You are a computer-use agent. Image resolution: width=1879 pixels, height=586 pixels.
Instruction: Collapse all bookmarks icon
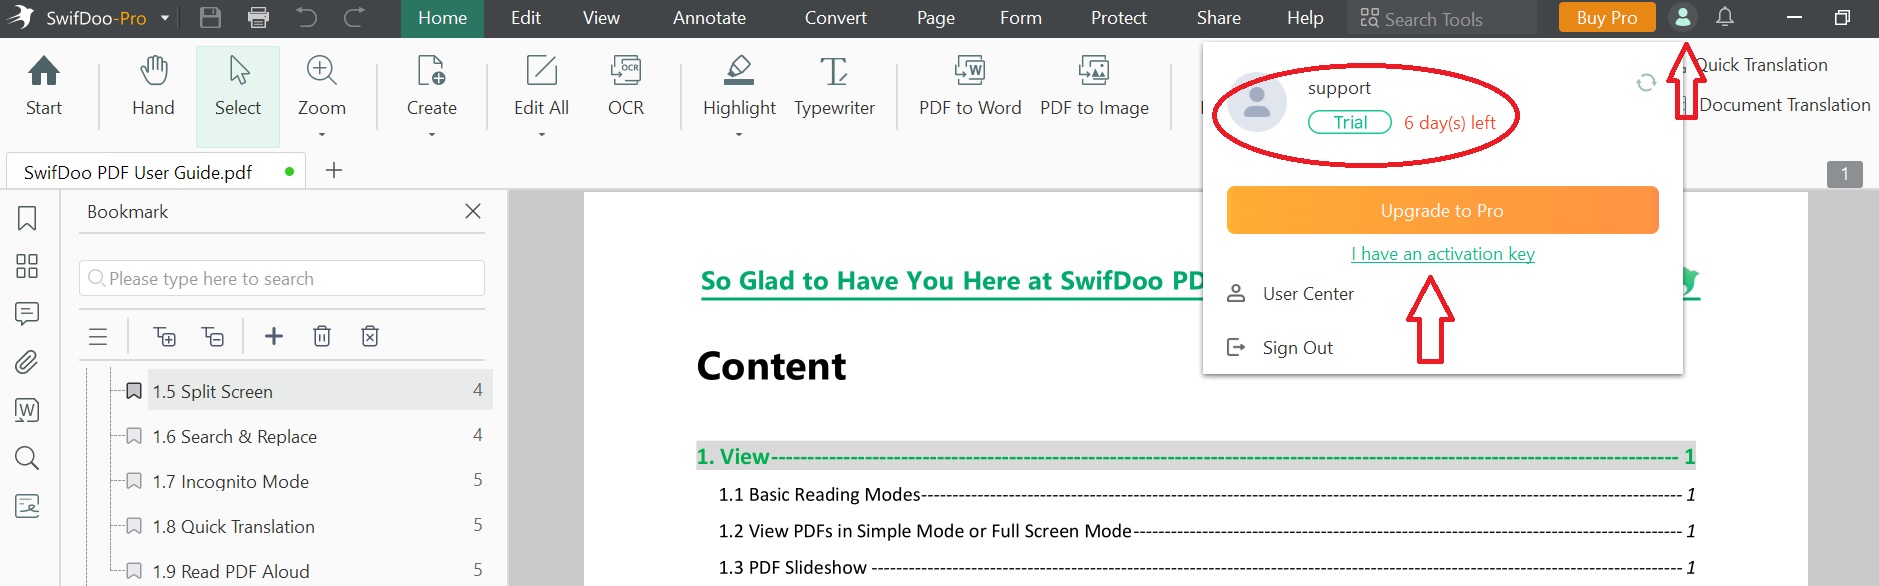[212, 337]
